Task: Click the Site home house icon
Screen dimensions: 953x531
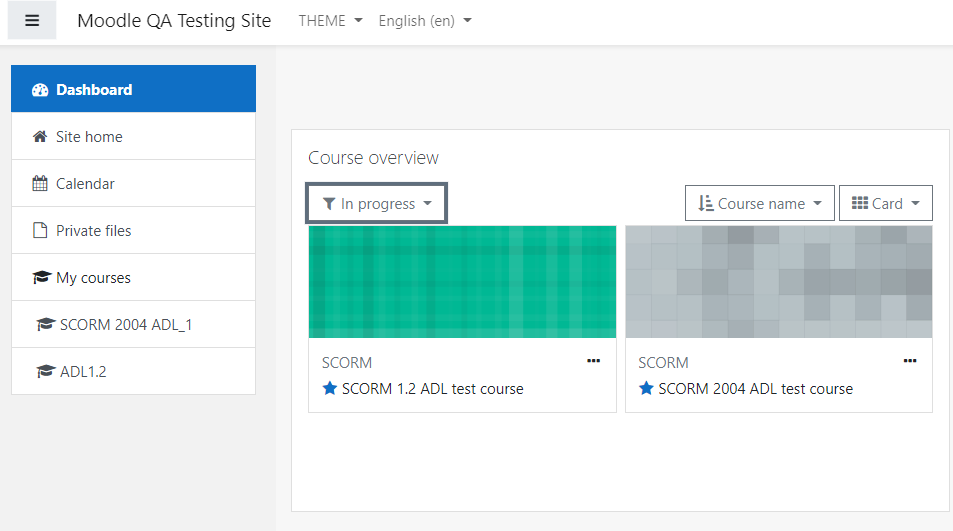Action: pyautogui.click(x=40, y=137)
